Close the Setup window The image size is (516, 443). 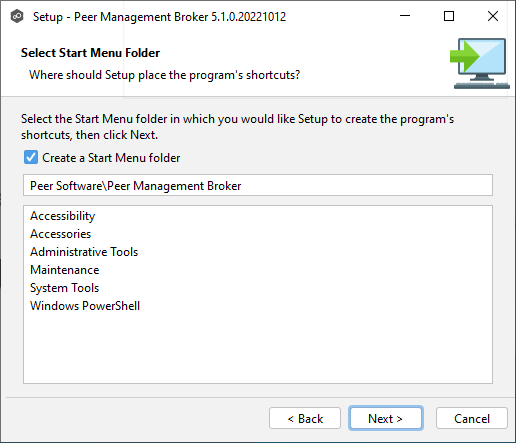click(x=493, y=16)
